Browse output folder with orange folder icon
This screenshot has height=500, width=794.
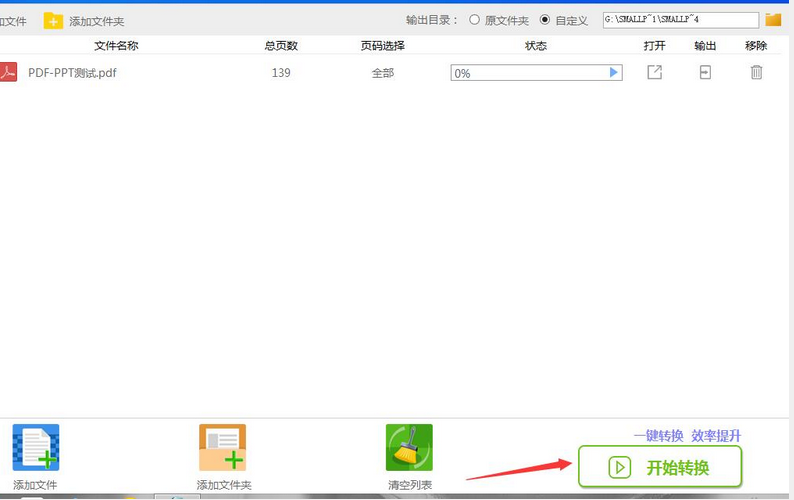pos(773,20)
